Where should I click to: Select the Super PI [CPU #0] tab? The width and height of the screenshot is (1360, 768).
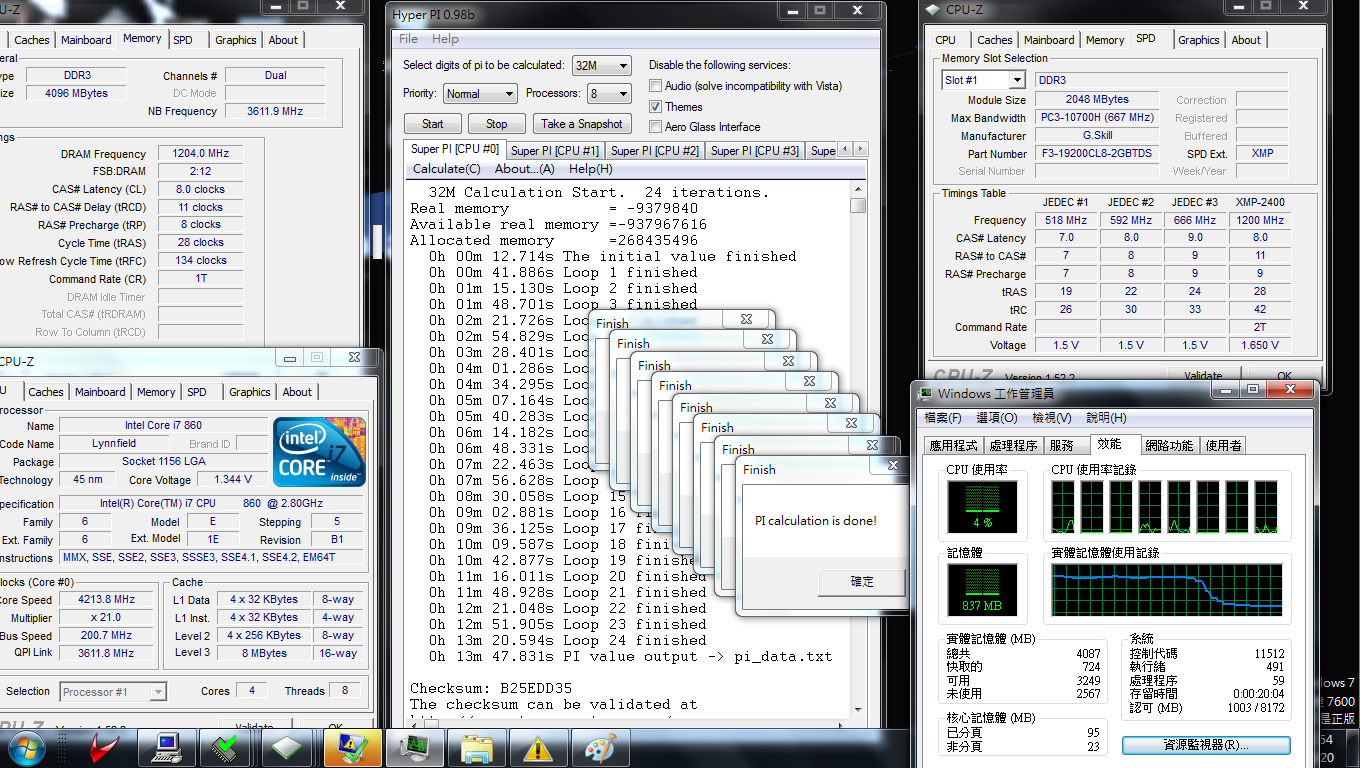[455, 149]
